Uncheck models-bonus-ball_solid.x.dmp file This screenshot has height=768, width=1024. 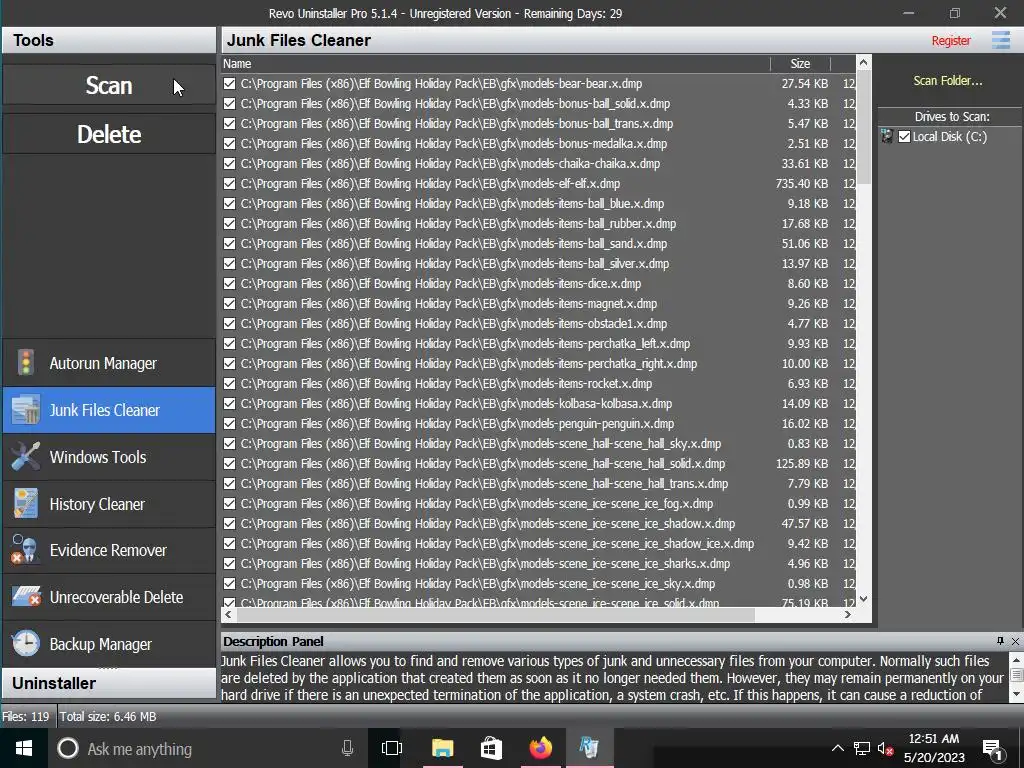tap(229, 103)
